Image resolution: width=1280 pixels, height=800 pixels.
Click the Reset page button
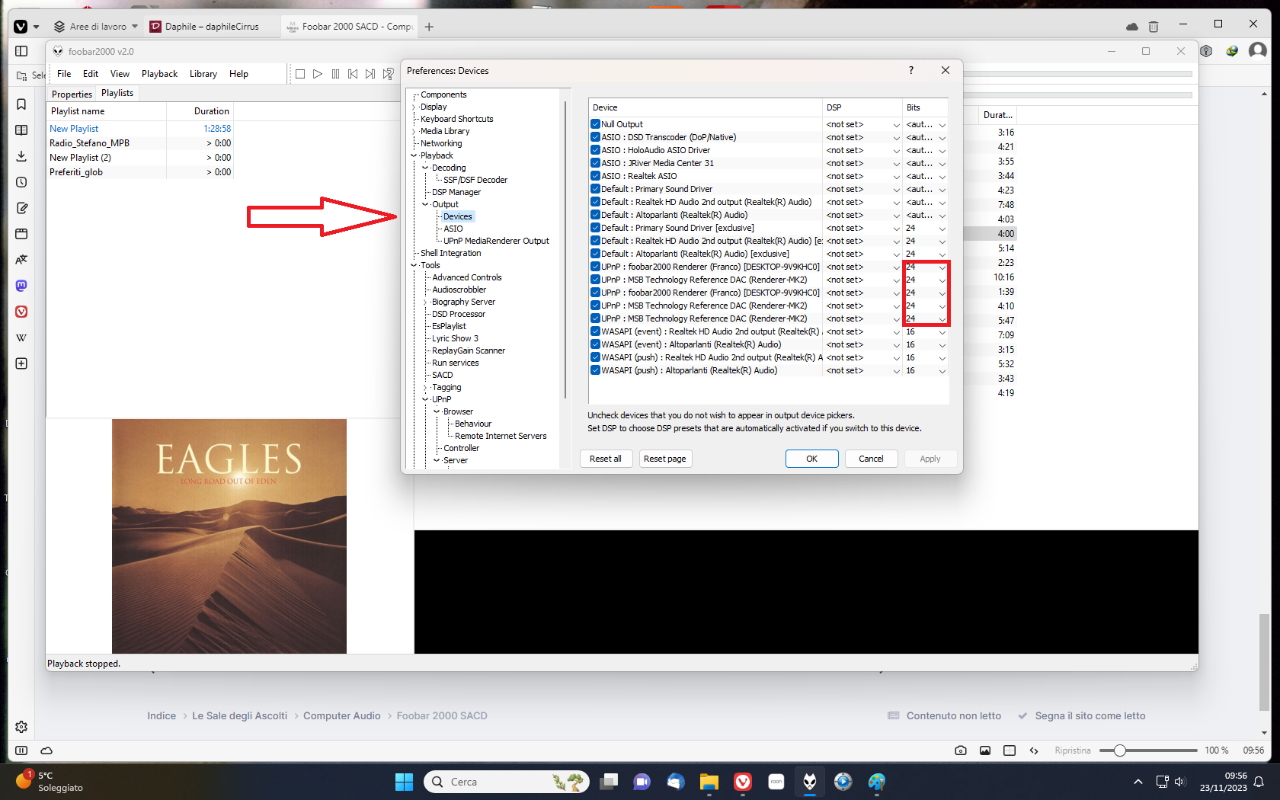pos(665,458)
